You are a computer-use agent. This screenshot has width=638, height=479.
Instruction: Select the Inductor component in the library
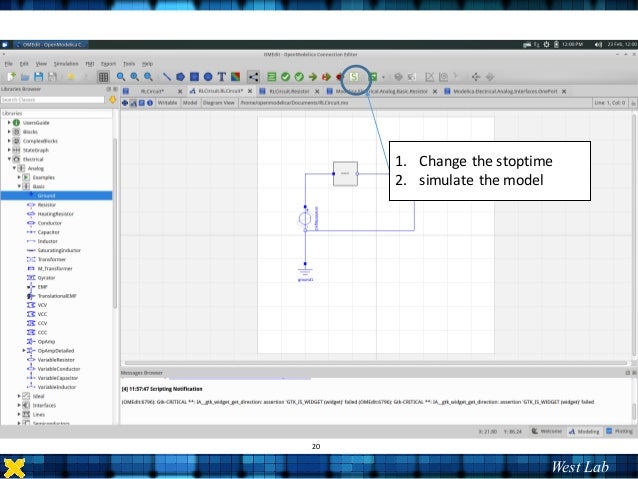(47, 241)
